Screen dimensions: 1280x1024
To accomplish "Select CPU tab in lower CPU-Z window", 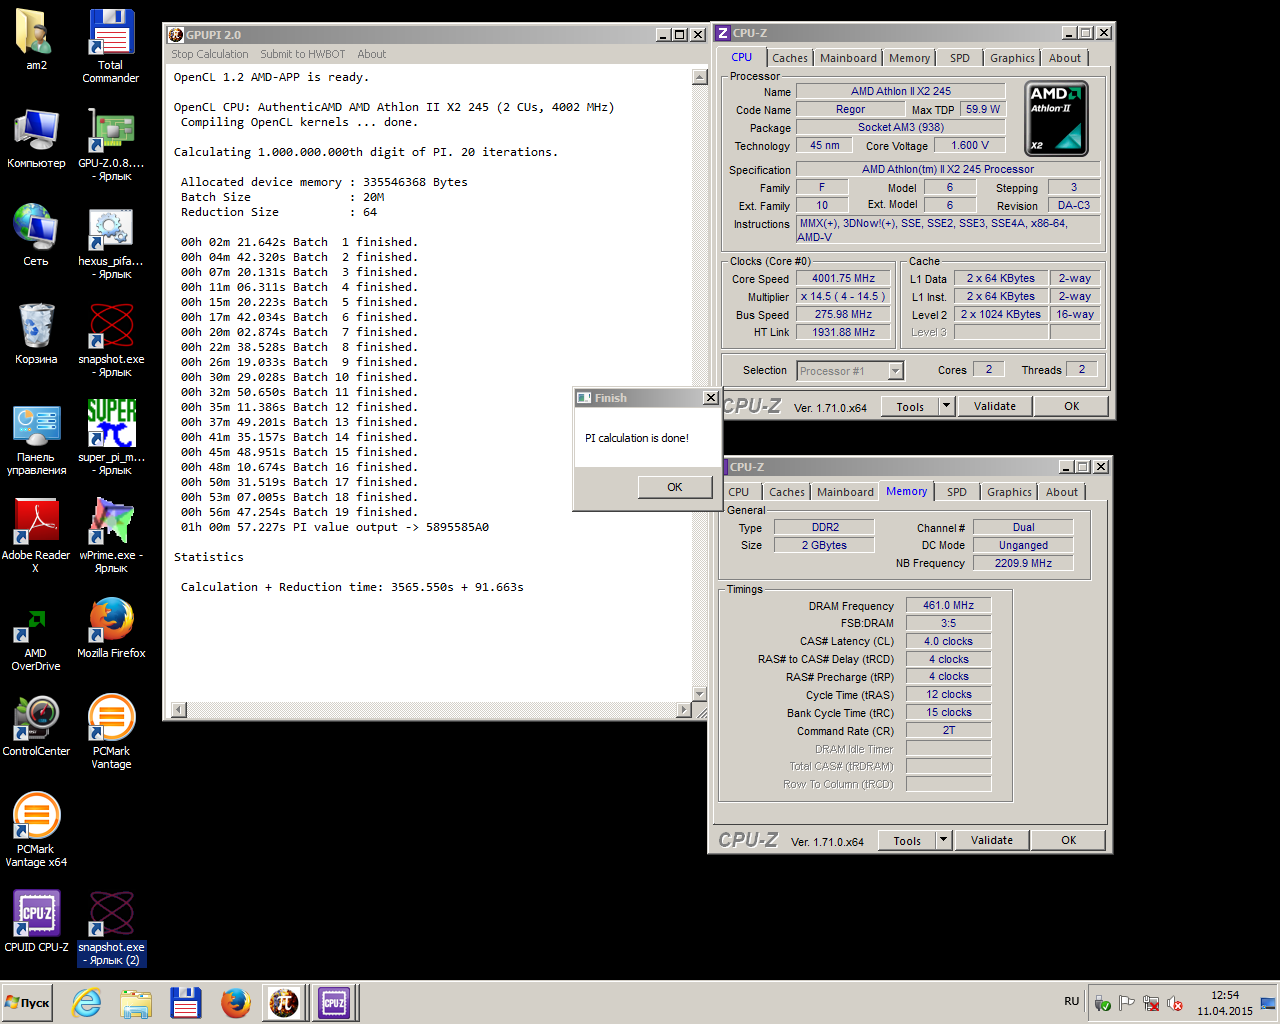I will click(739, 492).
